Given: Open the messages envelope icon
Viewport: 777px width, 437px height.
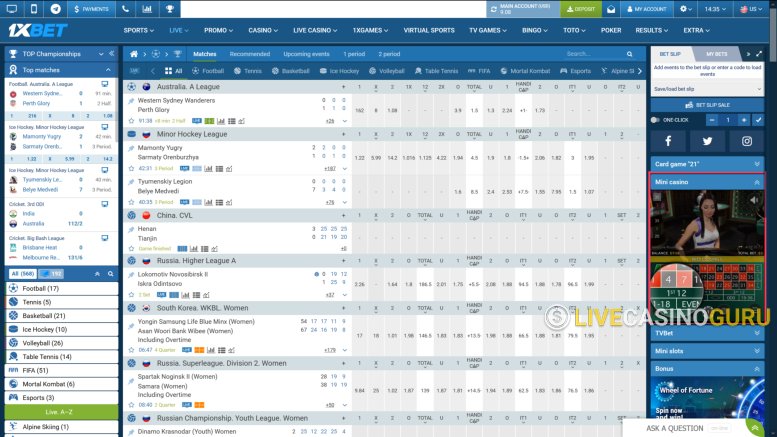Looking at the screenshot, I should tap(611, 9).
